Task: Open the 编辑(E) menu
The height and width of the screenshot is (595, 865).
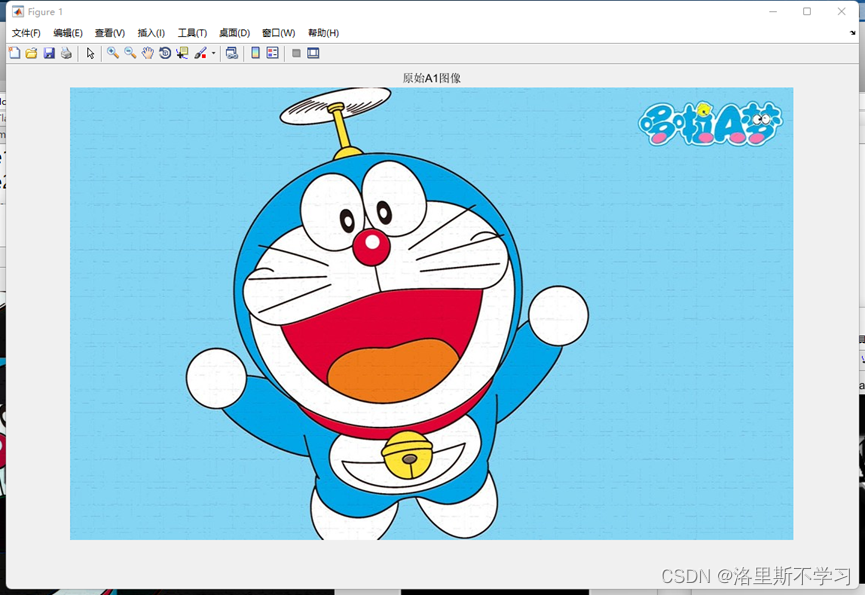Action: [x=68, y=33]
